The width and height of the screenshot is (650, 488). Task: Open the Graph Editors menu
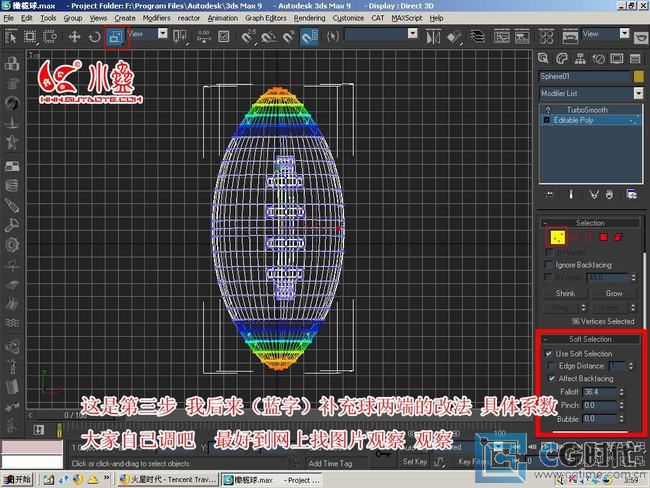click(x=266, y=18)
